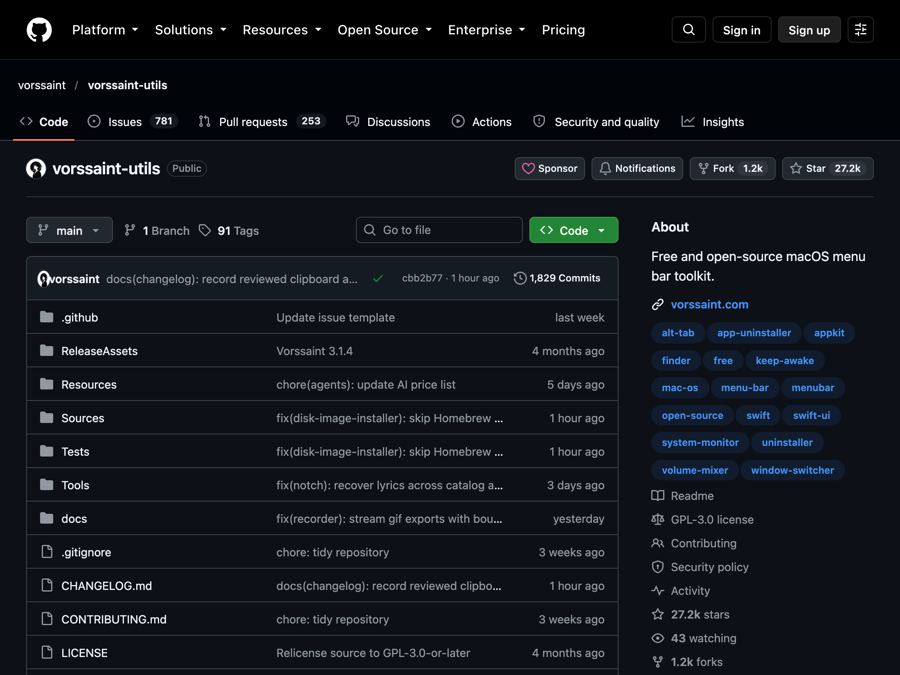Click the file icon beside CHANGELOG.md
This screenshot has height=675, width=900.
pos(46,585)
